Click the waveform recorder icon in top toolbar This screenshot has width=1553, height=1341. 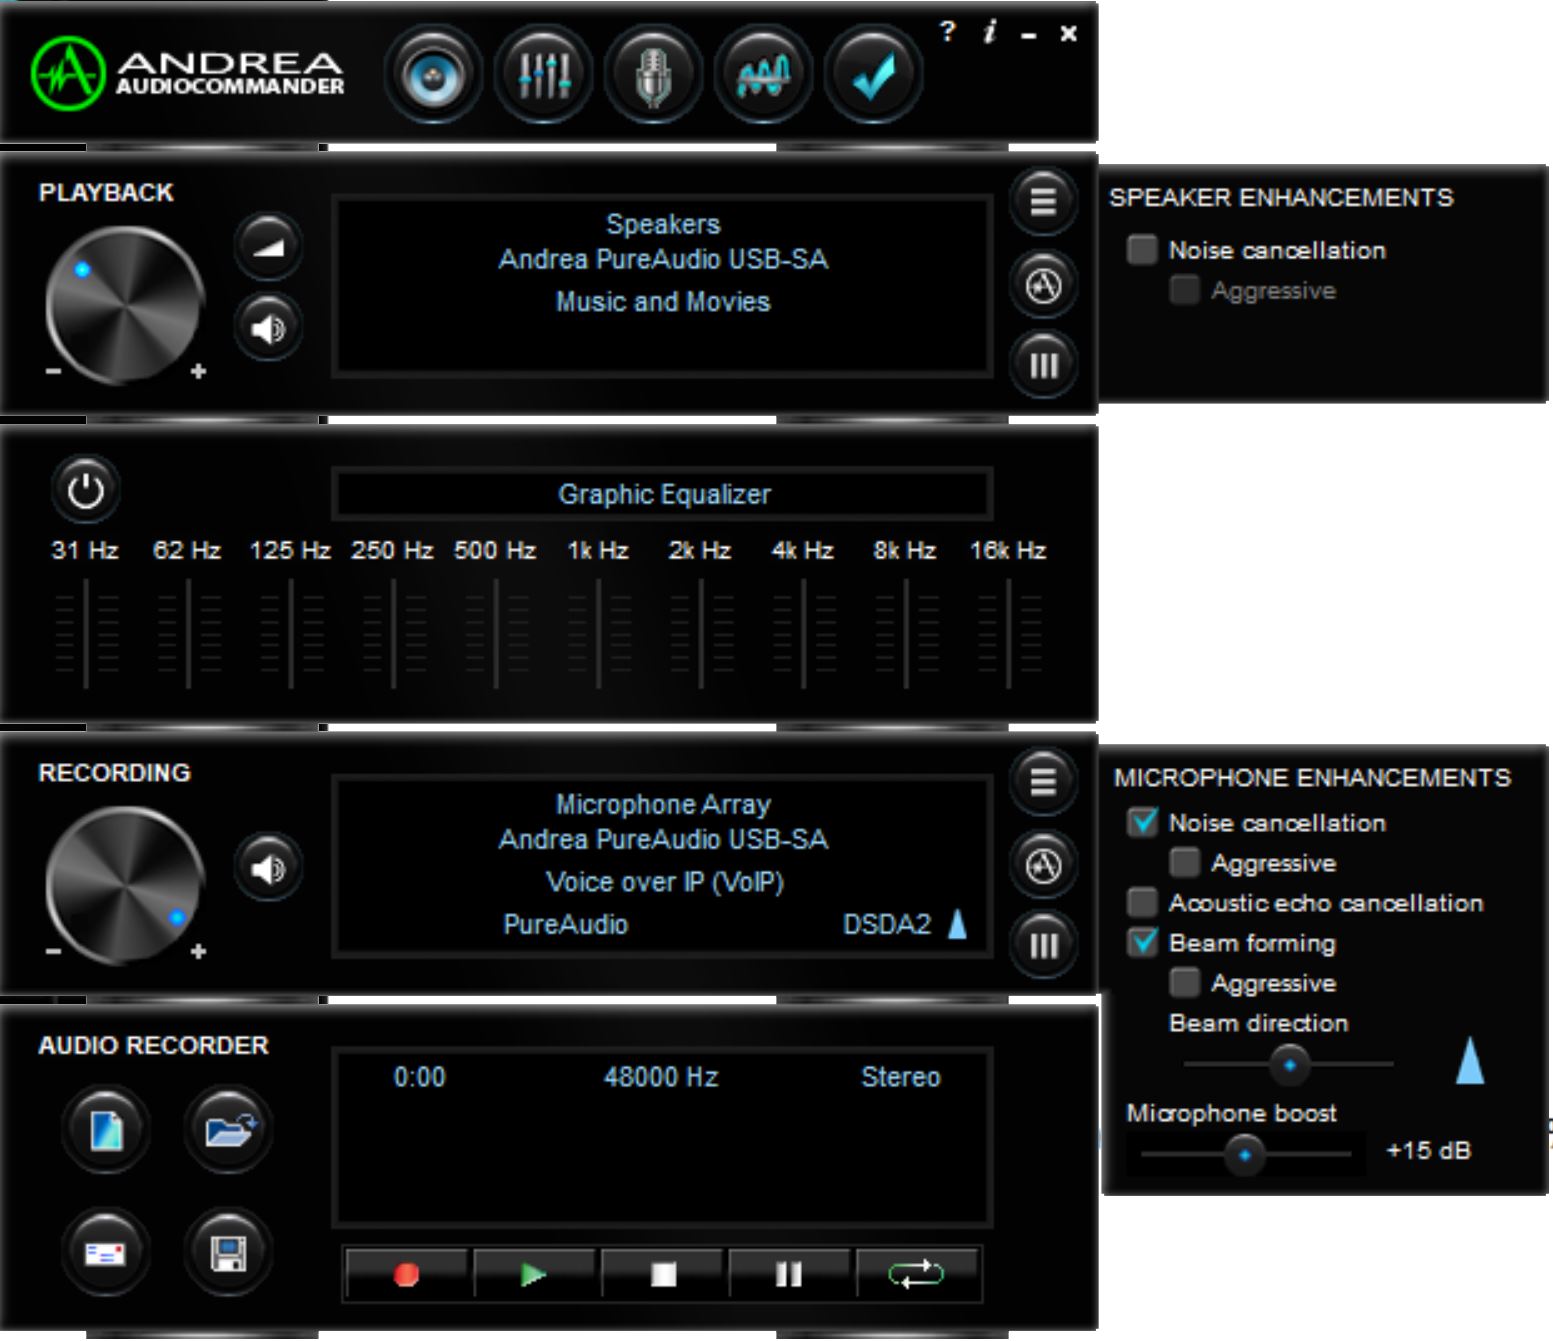tap(763, 75)
